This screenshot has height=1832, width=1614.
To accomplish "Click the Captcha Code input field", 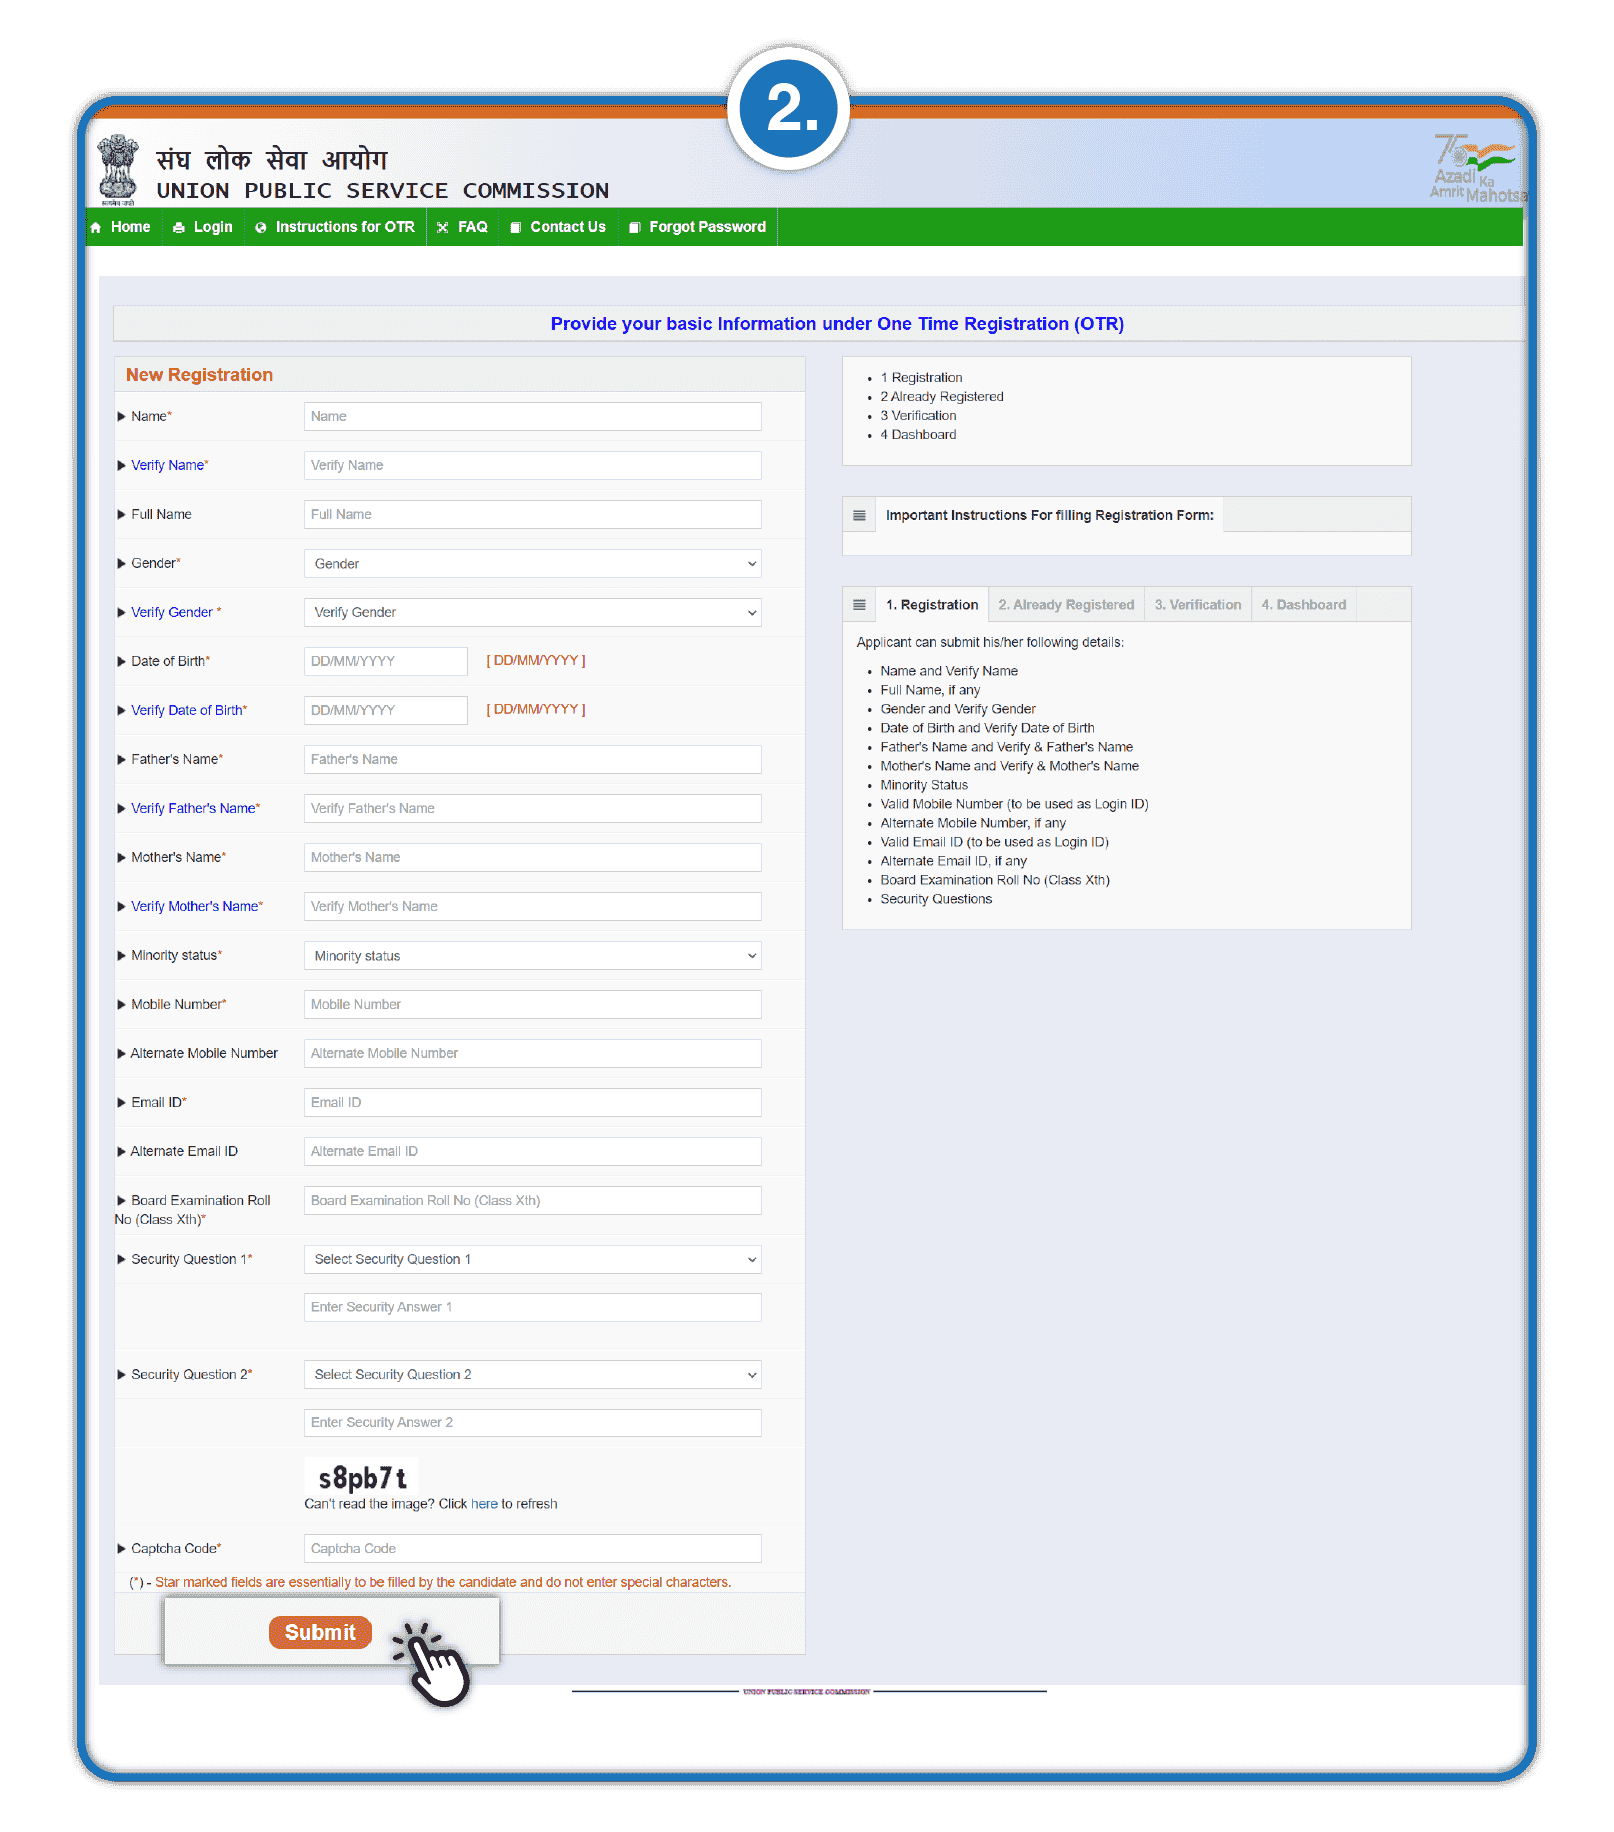I will (x=533, y=1549).
